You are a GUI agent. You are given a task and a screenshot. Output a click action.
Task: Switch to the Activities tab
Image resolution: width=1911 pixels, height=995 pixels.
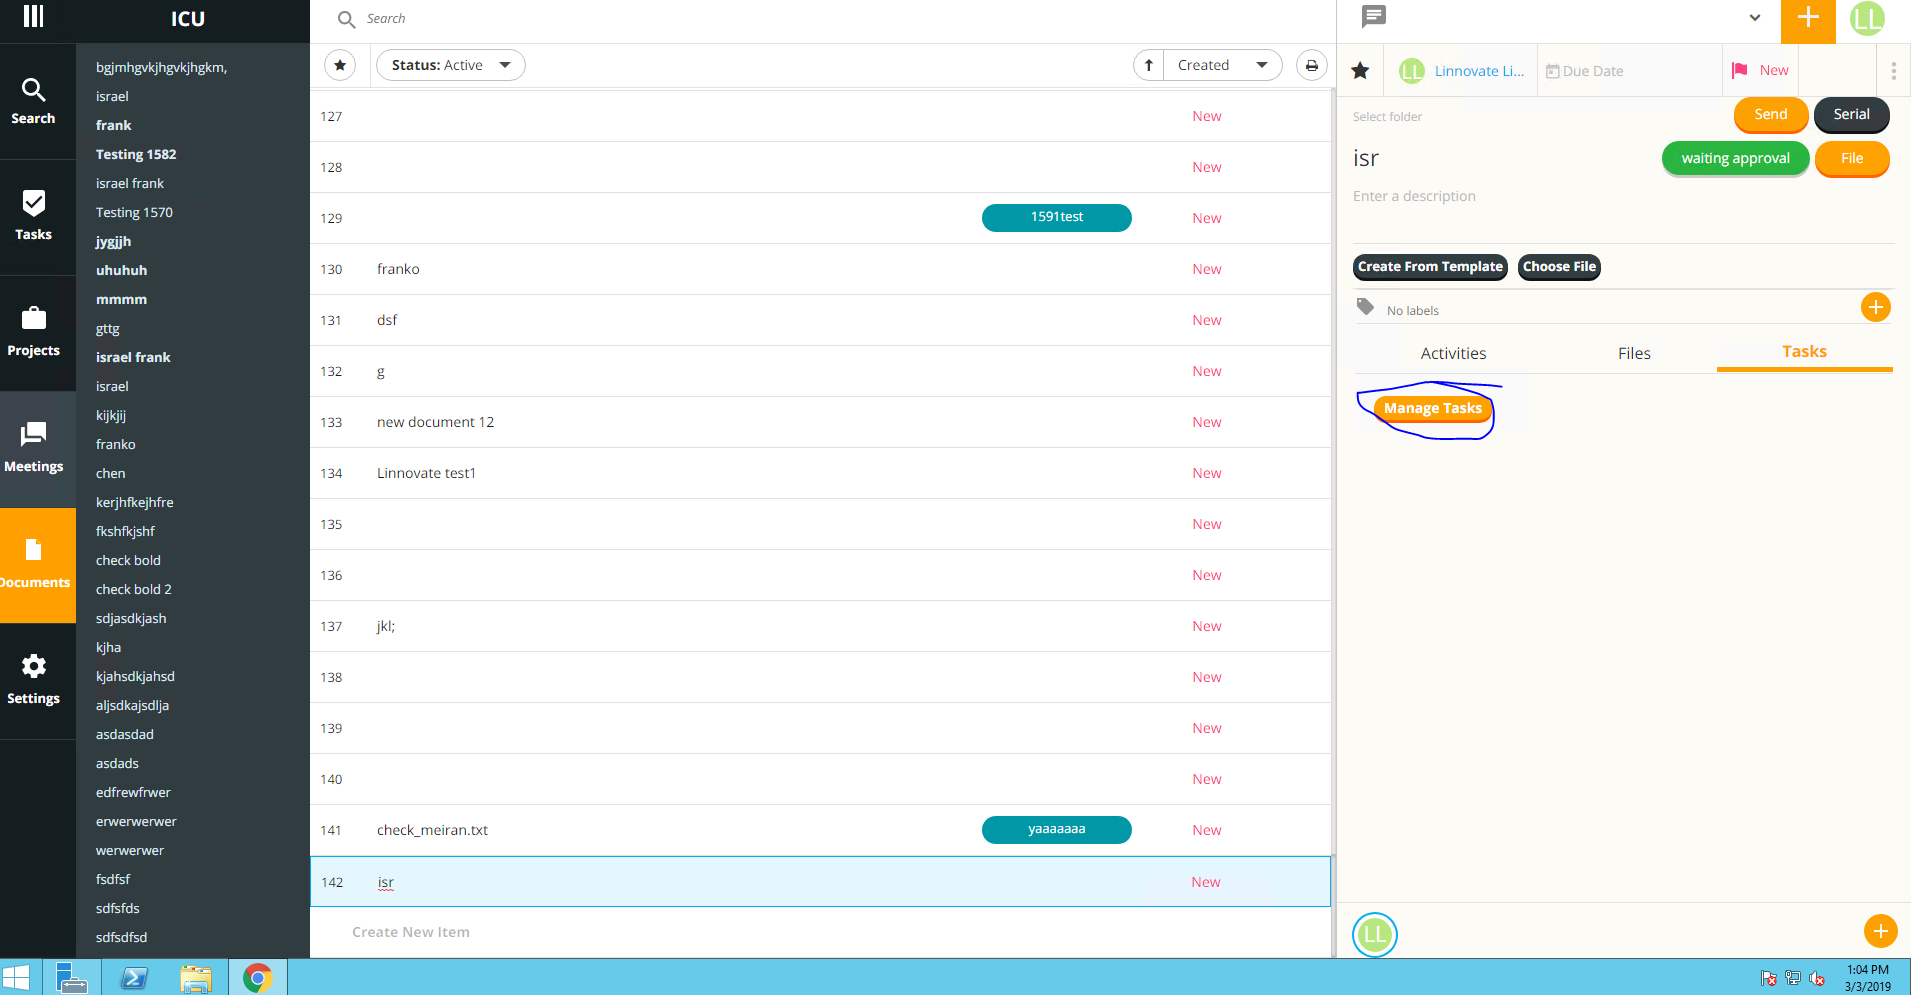click(x=1453, y=353)
